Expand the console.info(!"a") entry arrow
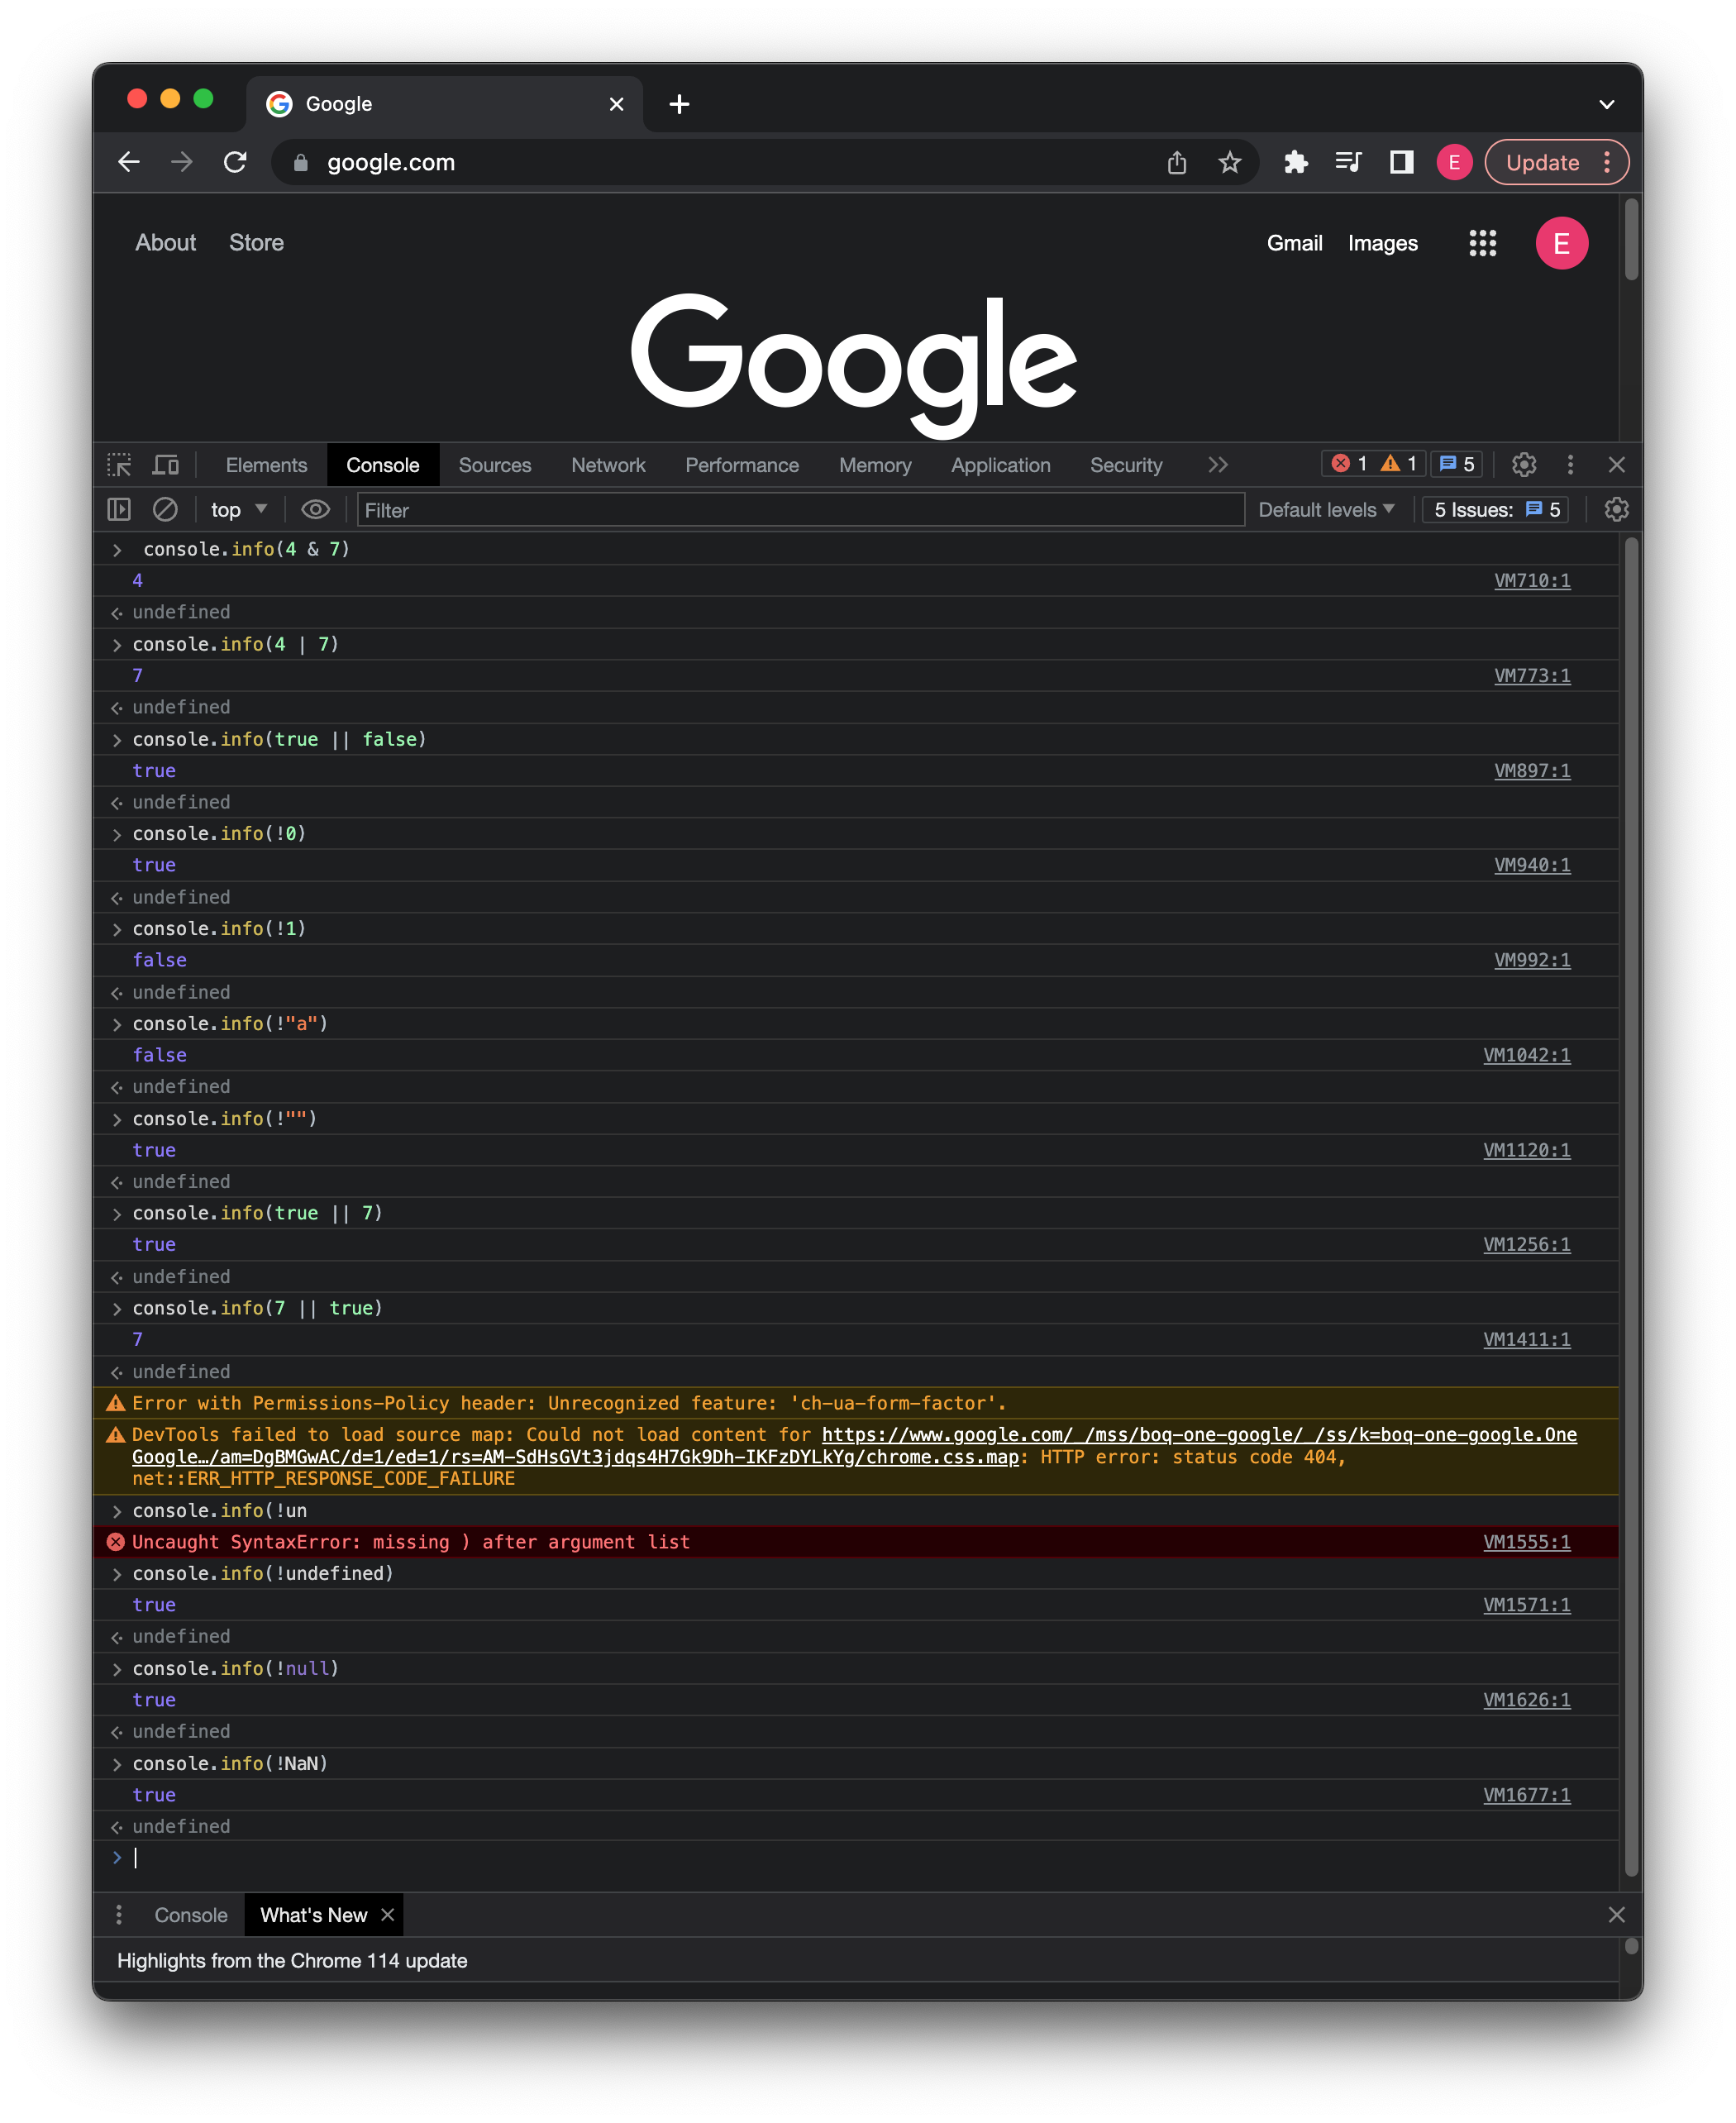The image size is (1736, 2123). coord(117,1024)
